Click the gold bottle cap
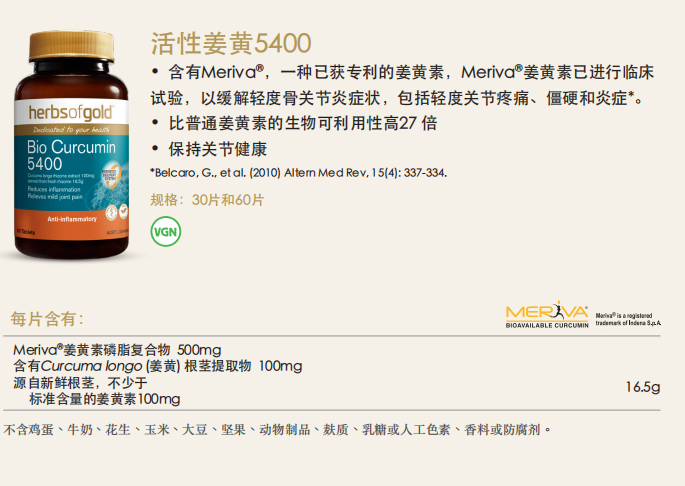The height and width of the screenshot is (486, 685). (72, 46)
